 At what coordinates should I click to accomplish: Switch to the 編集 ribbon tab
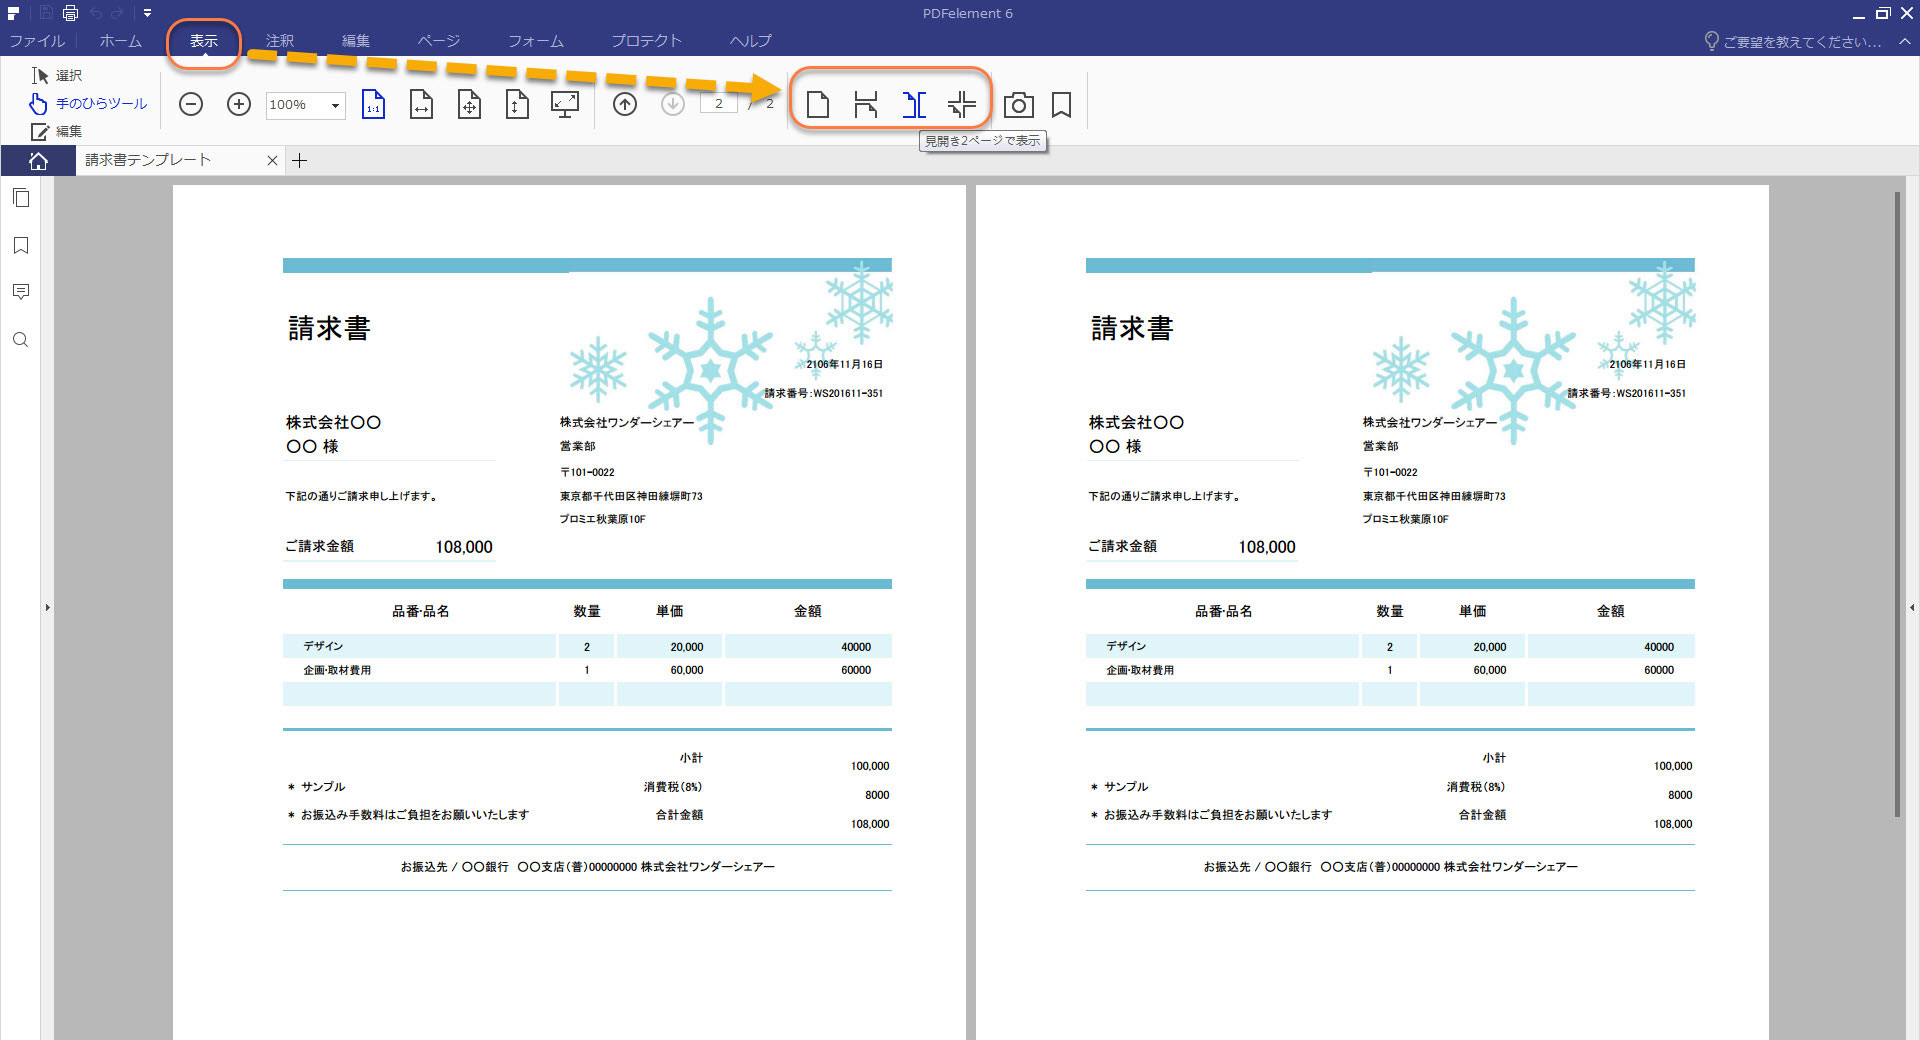(x=356, y=41)
